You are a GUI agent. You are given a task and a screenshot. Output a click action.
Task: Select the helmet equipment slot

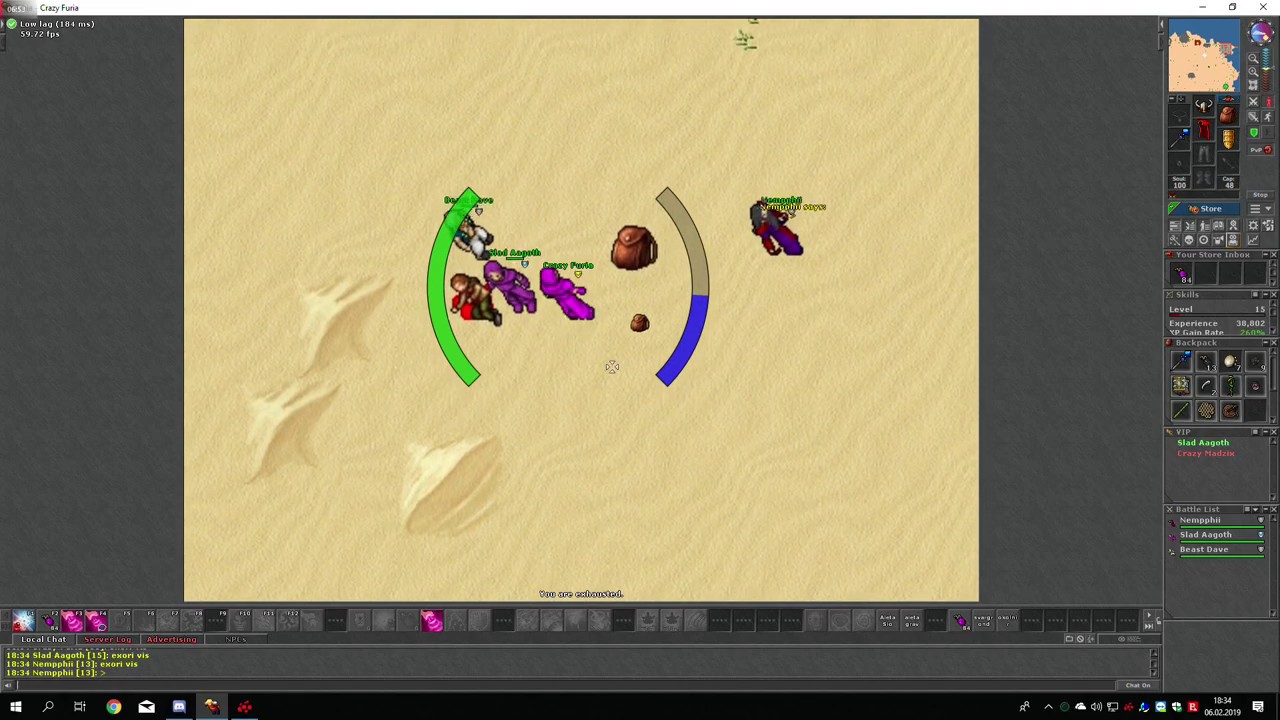click(x=1204, y=107)
